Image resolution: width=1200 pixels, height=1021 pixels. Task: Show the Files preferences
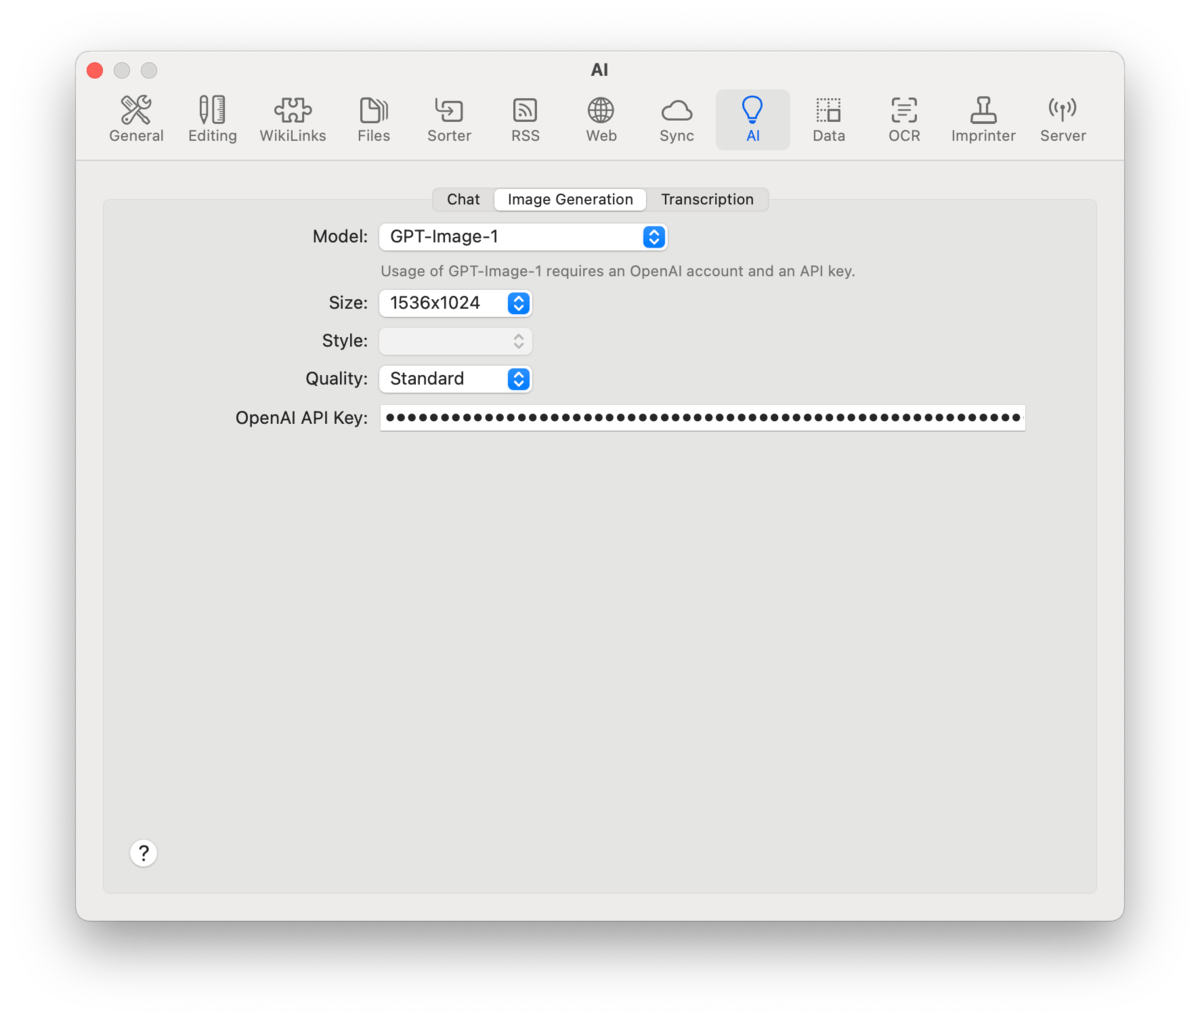click(373, 119)
